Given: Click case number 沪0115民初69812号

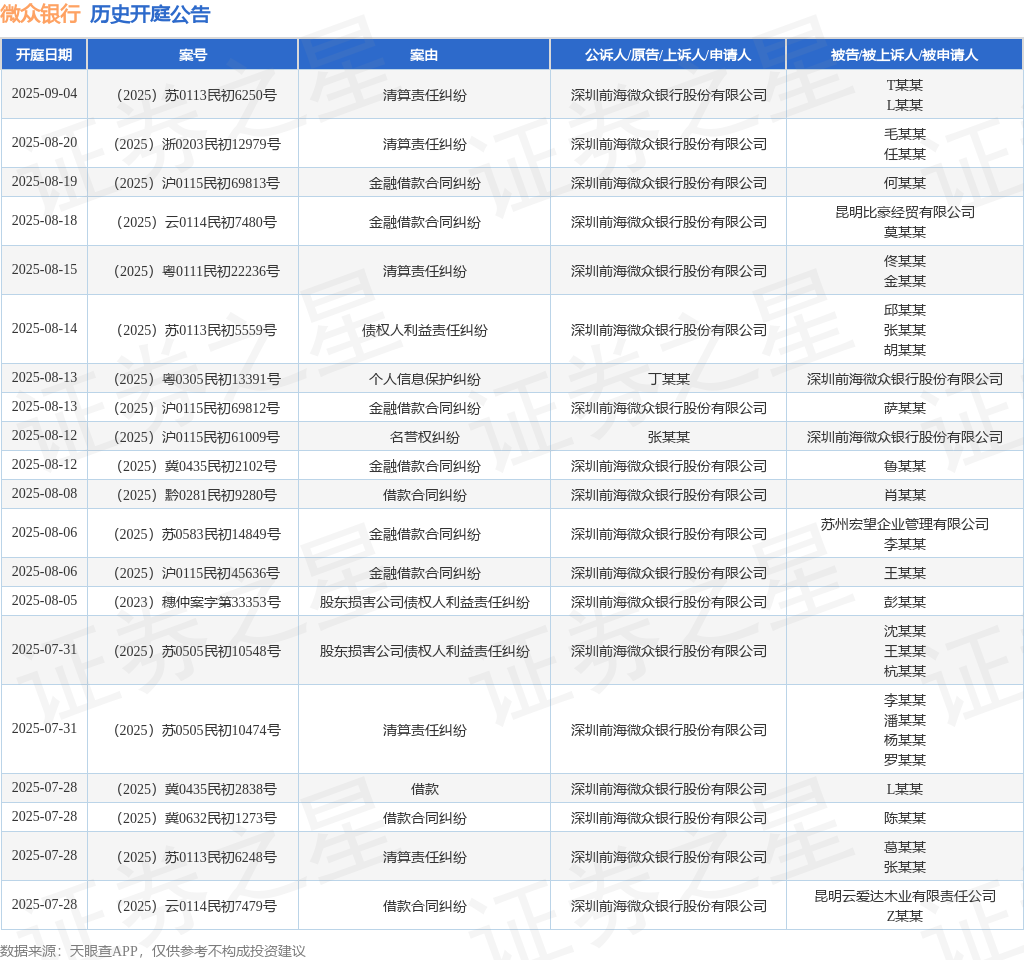Looking at the screenshot, I should (x=196, y=408).
